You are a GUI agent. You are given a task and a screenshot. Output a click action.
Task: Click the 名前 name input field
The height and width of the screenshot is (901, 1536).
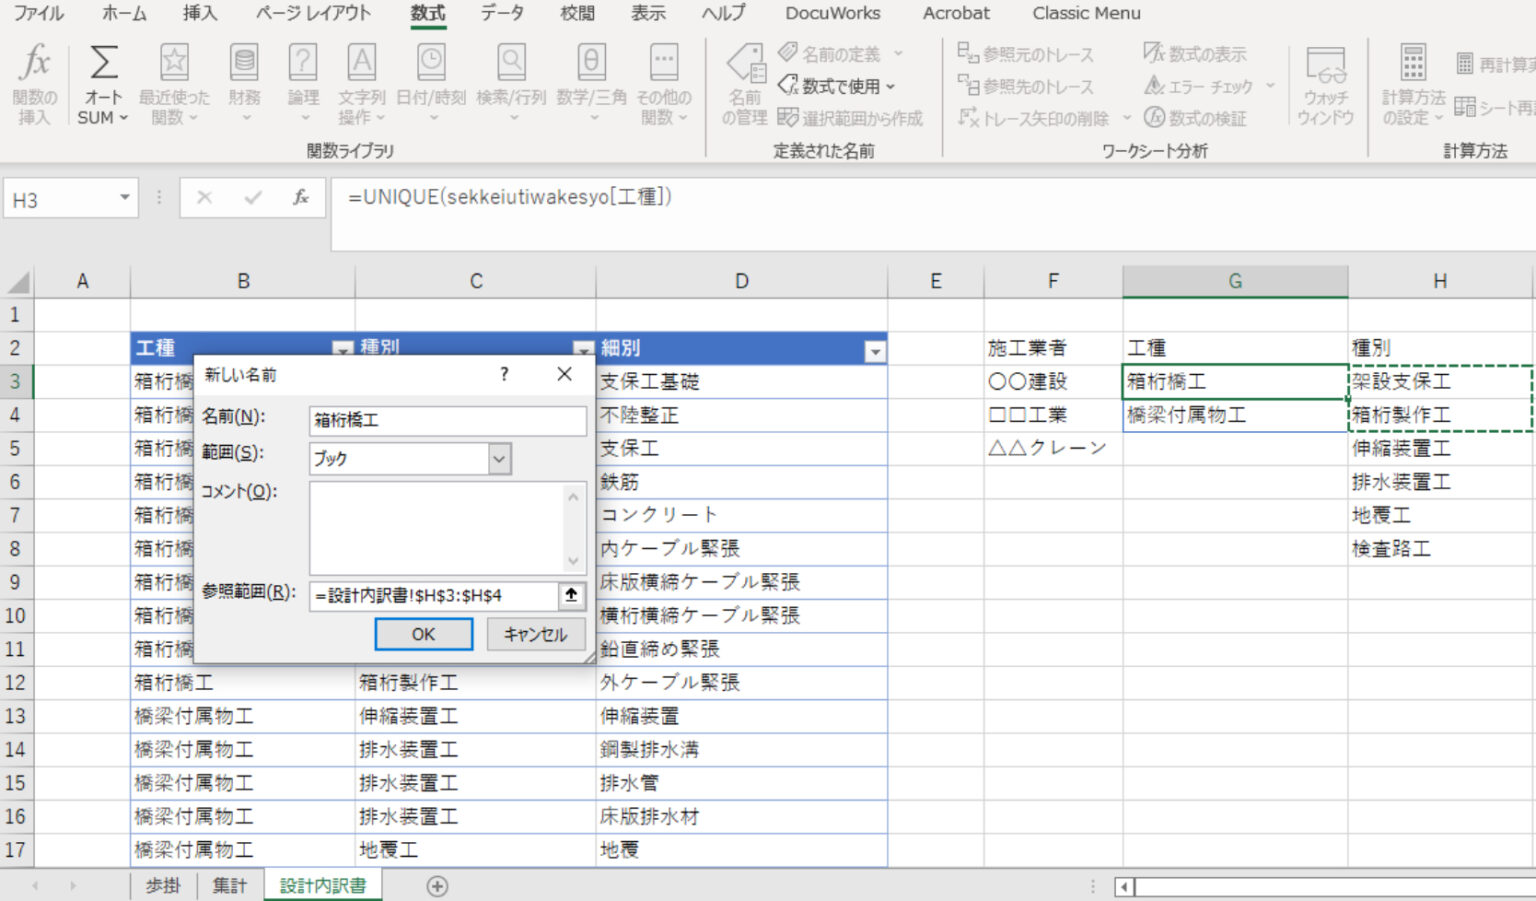coord(447,420)
